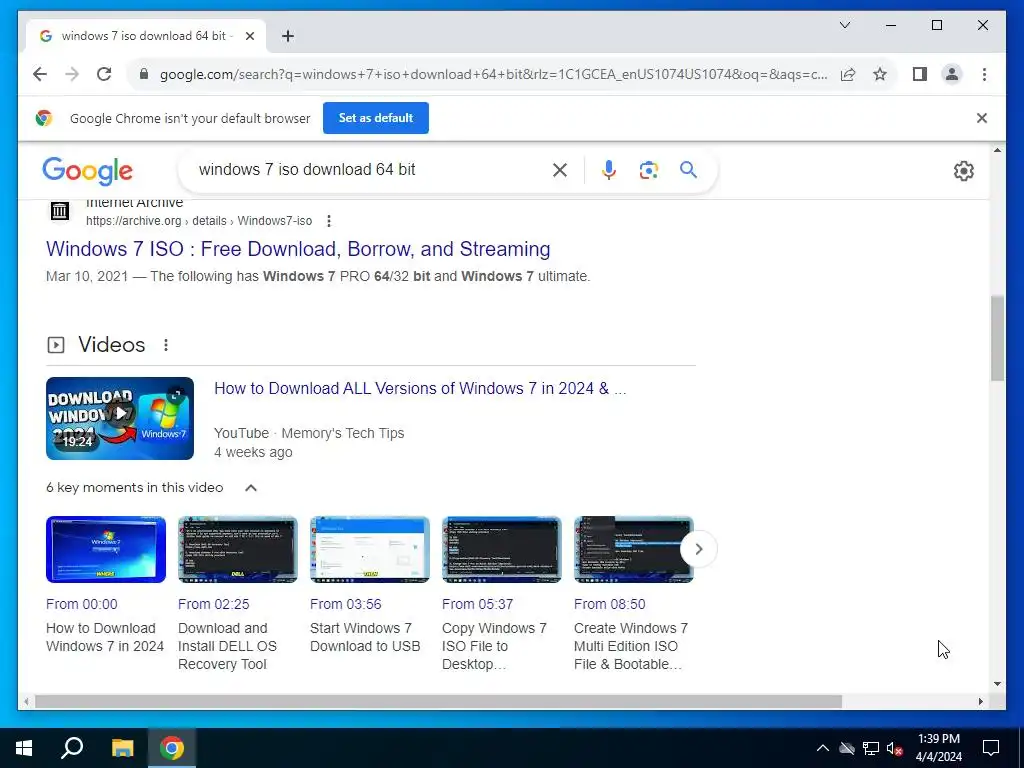This screenshot has width=1024, height=768.
Task: Click the archive.org breadcrumb URL text
Action: pos(199,221)
